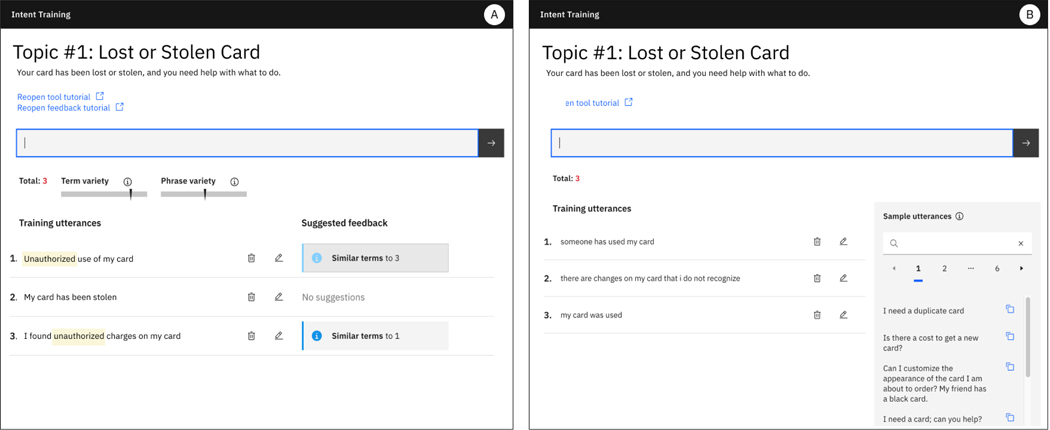Image resolution: width=1050 pixels, height=430 pixels.
Task: Open "Similar terms to 3" feedback suggestion
Action: (x=375, y=258)
